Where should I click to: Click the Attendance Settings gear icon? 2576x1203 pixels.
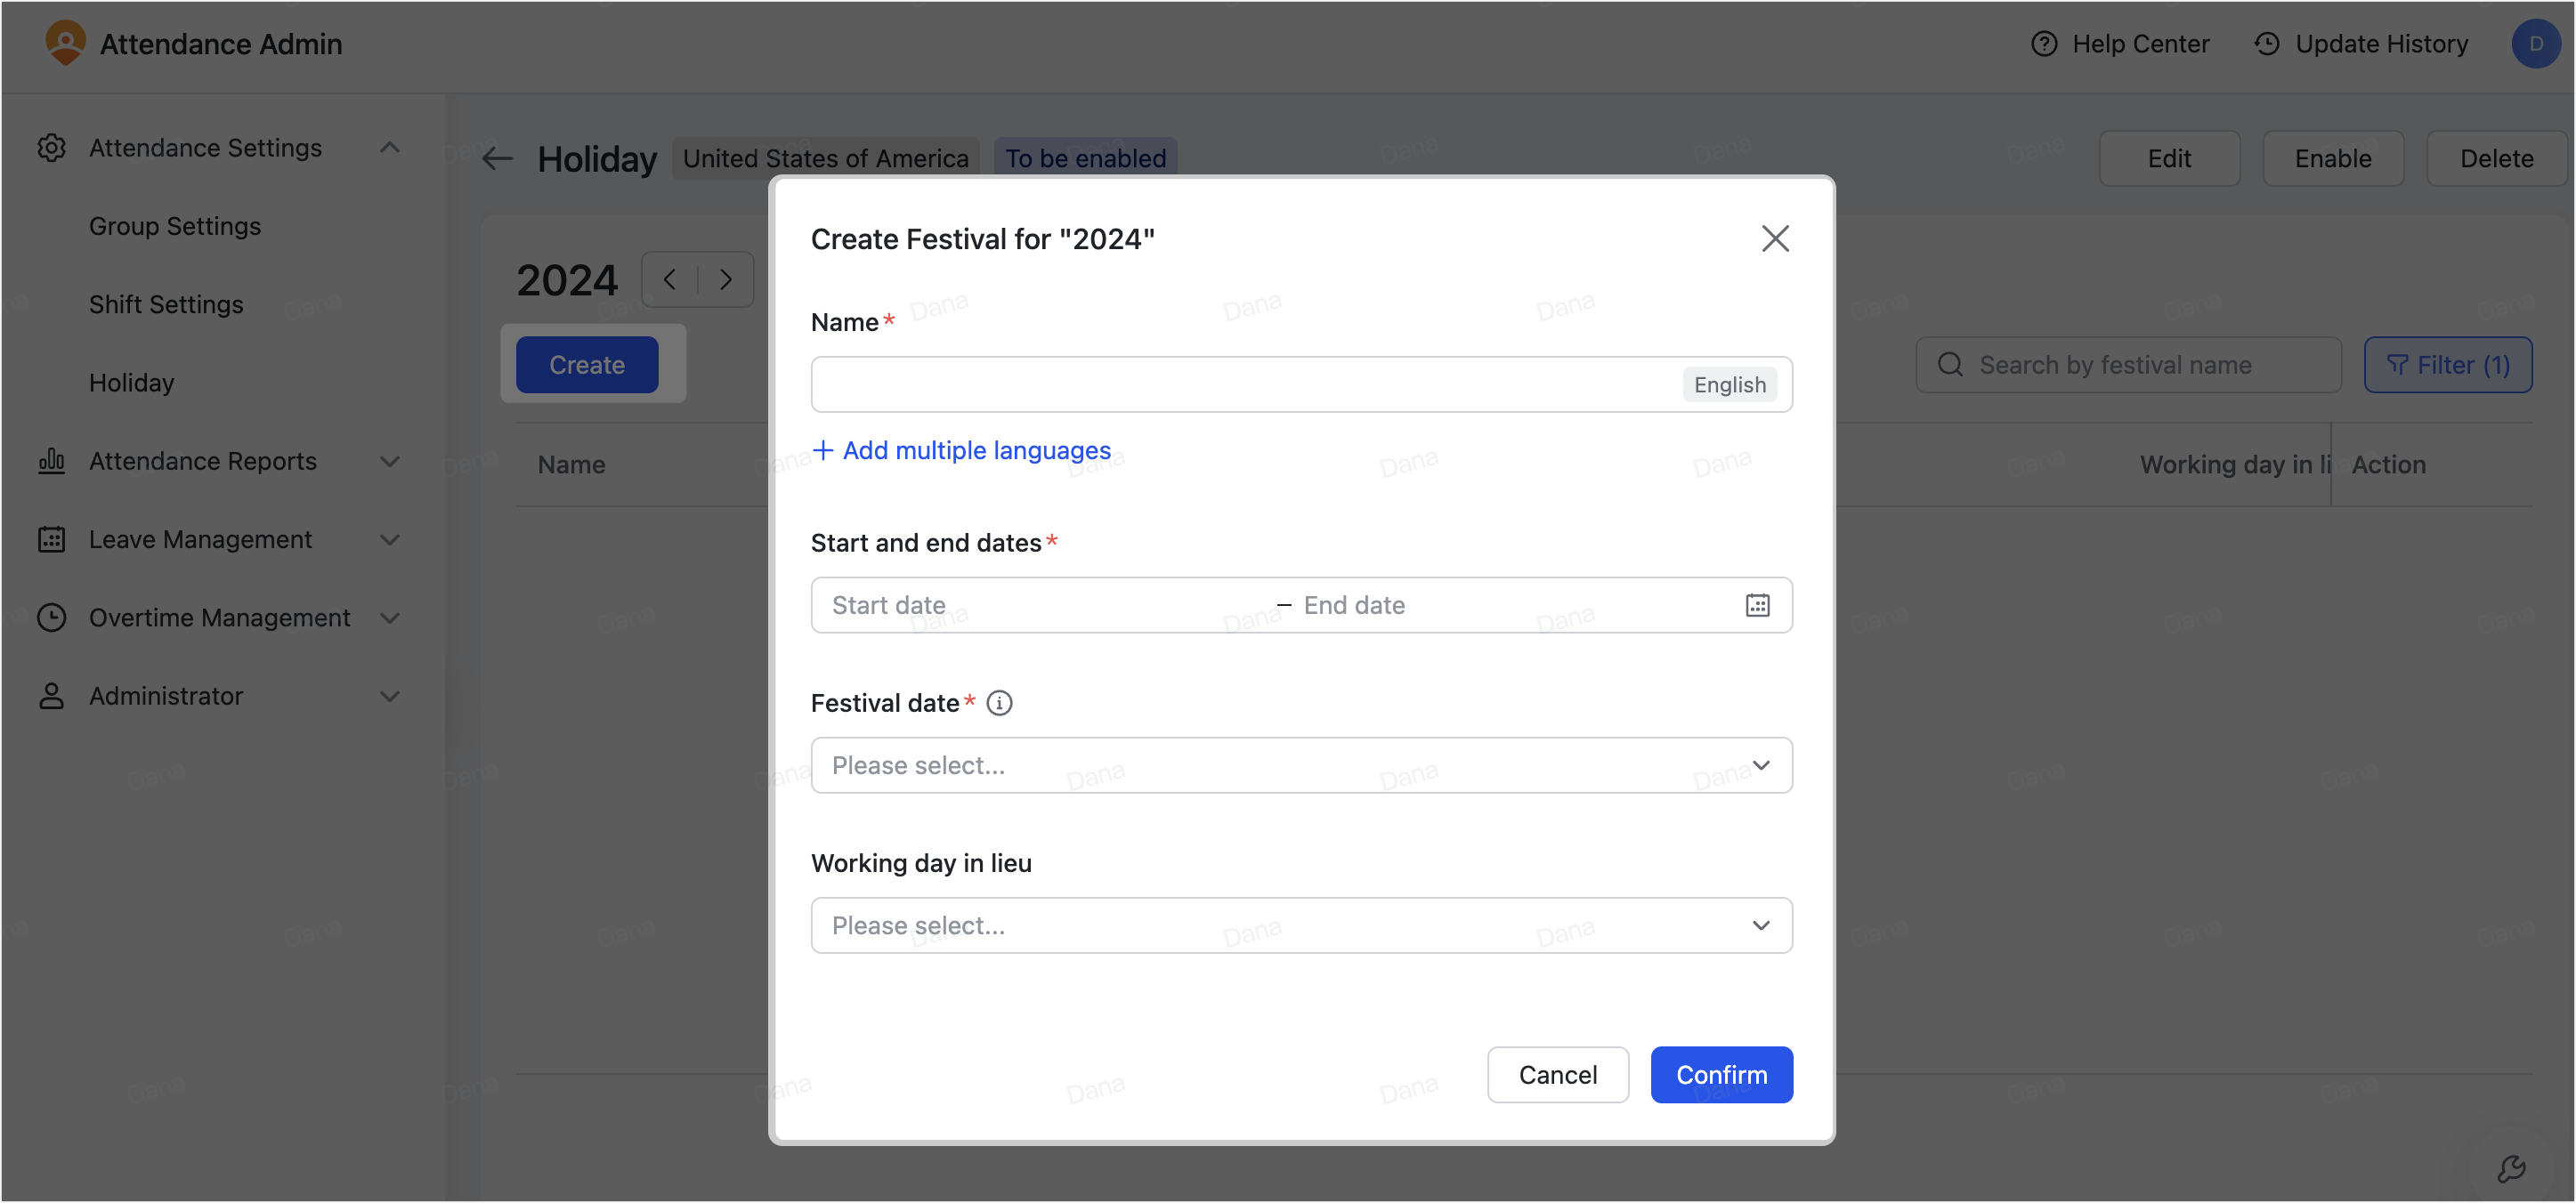[x=51, y=148]
